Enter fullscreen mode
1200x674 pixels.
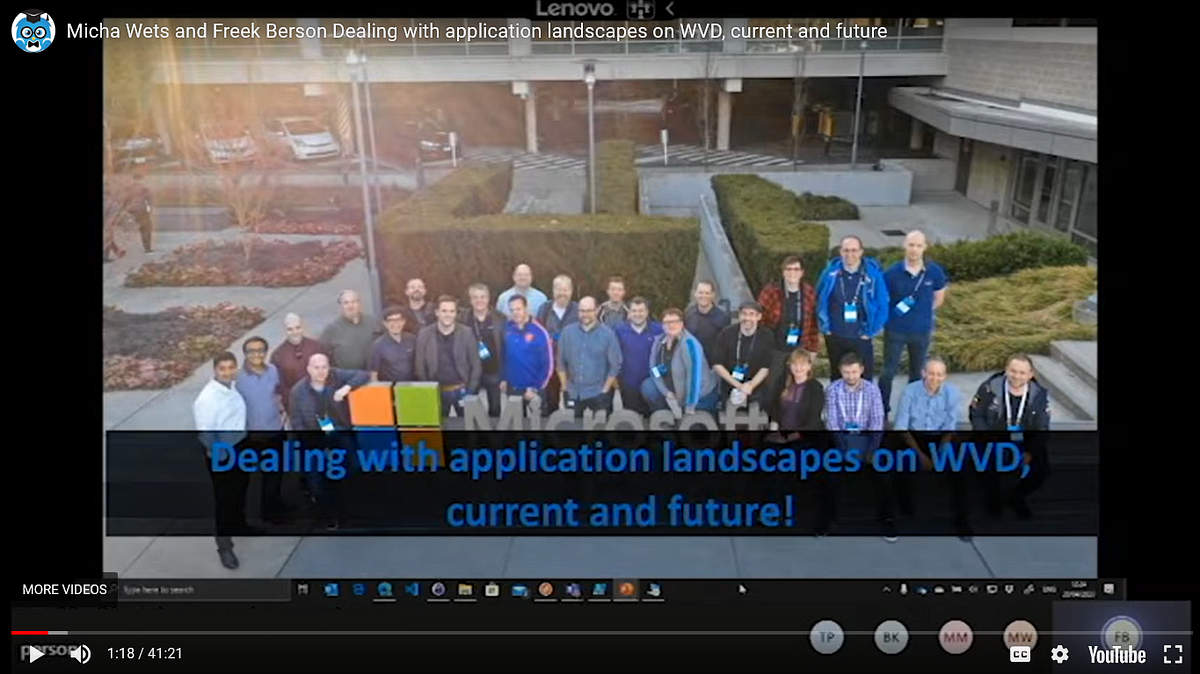point(1174,654)
